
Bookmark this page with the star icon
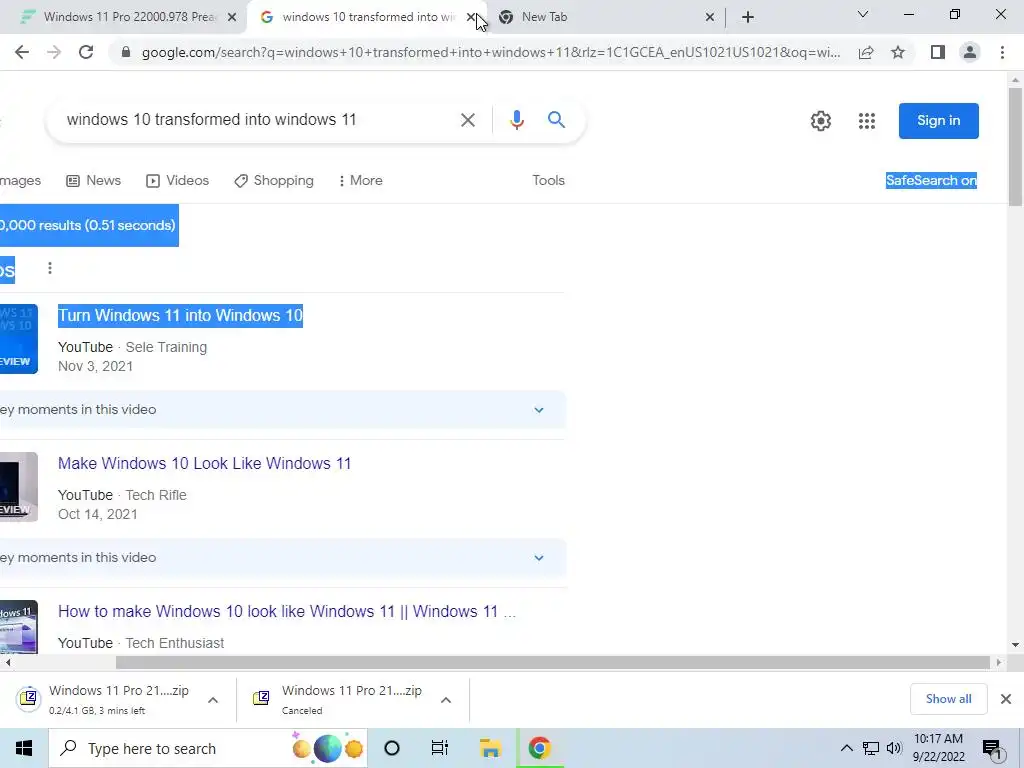(x=898, y=52)
